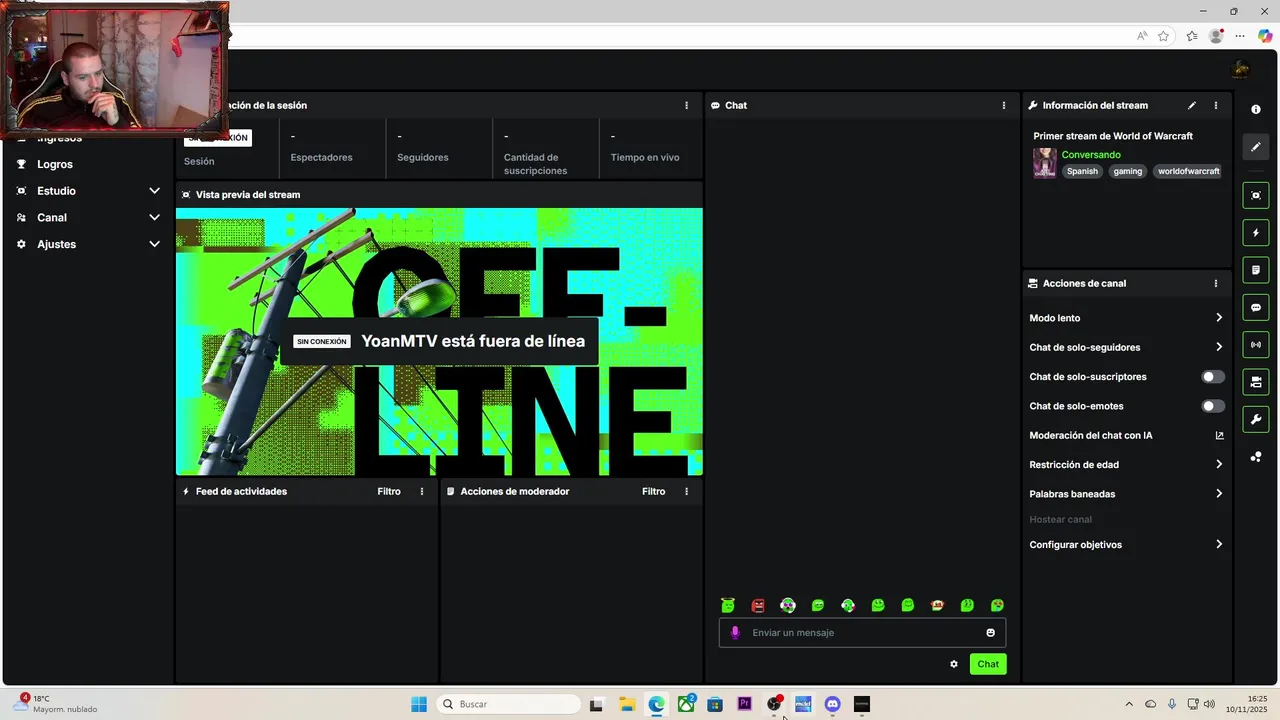Toggle the broadcast signal icon in right sidebar
Screen dimensions: 1280x720
coord(1256,345)
